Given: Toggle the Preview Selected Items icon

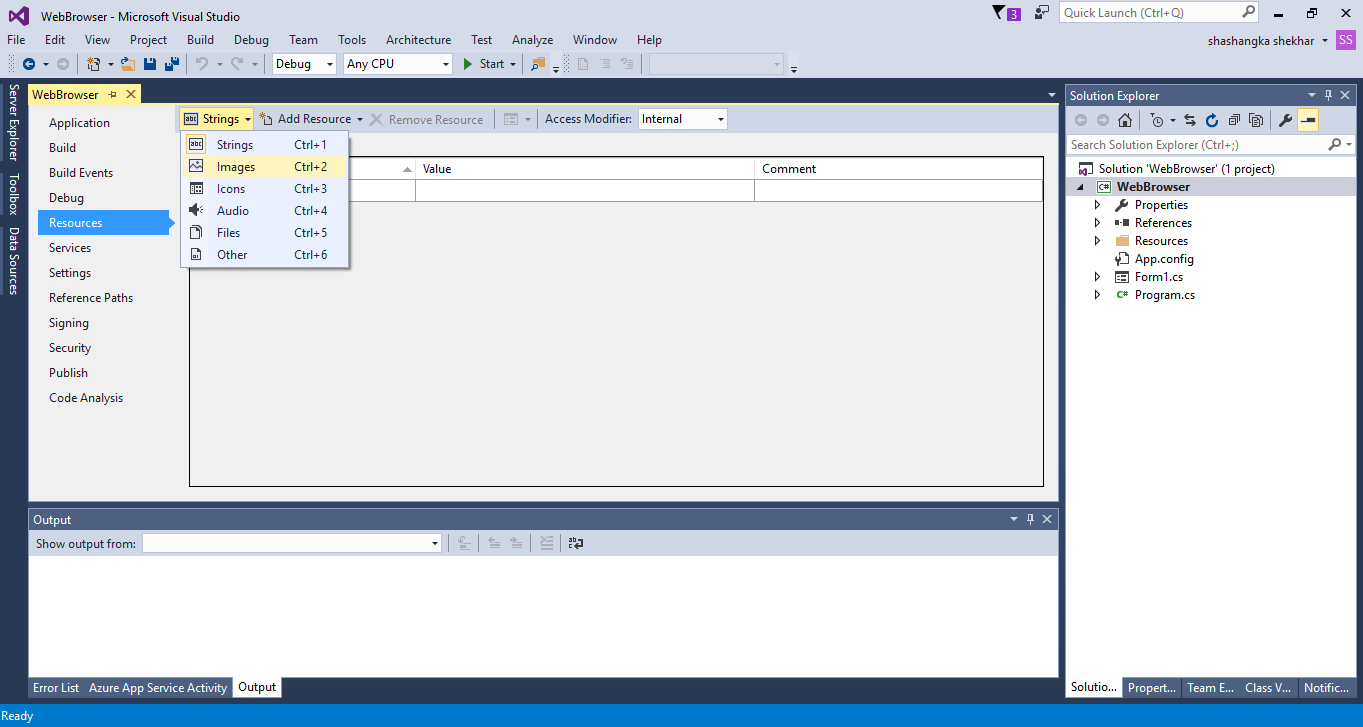Looking at the screenshot, I should (1308, 120).
